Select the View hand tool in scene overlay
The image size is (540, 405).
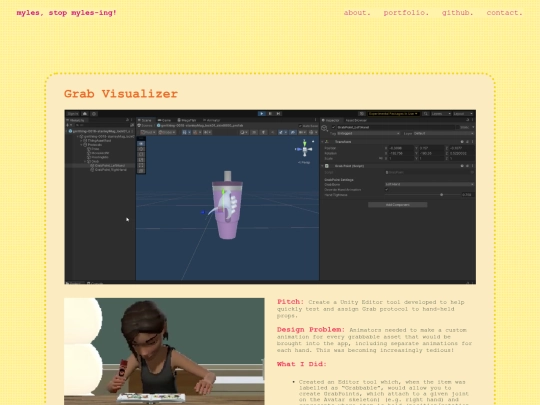141,144
